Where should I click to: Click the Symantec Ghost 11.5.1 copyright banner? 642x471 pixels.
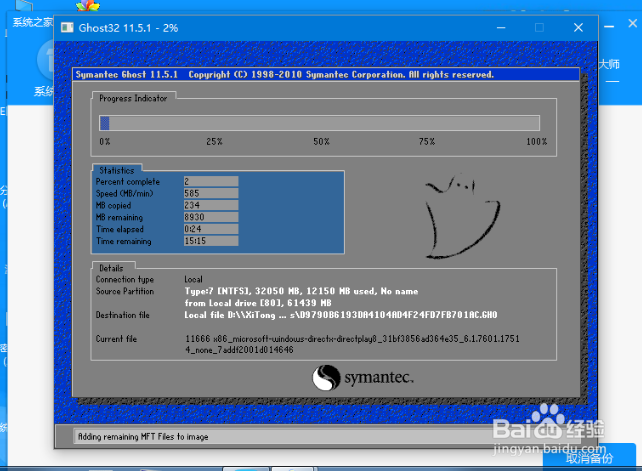(326, 75)
